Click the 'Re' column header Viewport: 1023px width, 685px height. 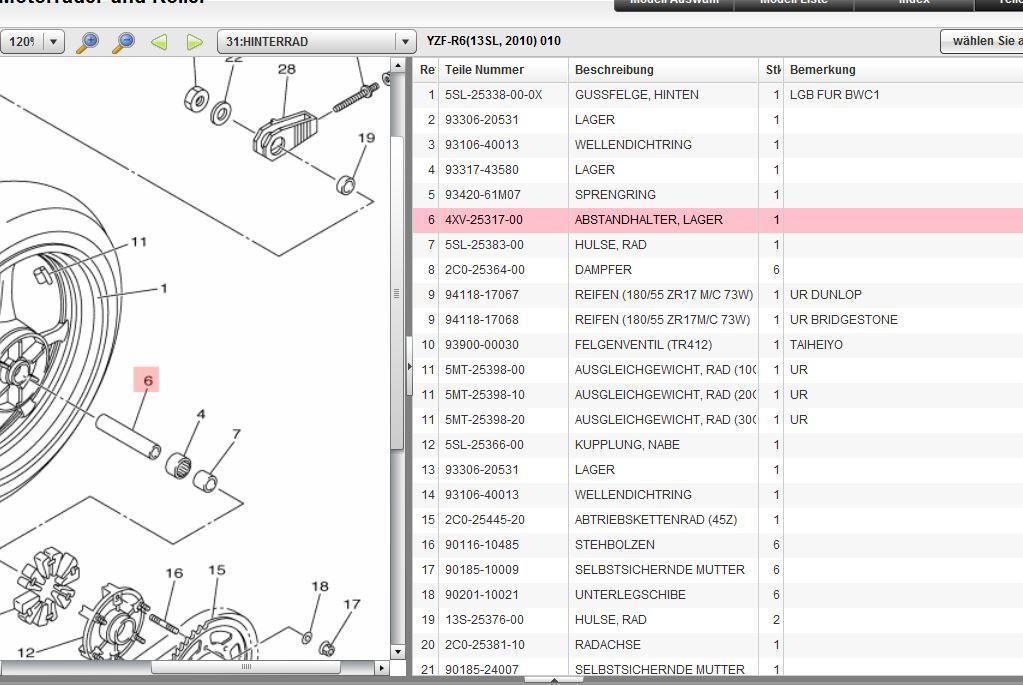(427, 70)
